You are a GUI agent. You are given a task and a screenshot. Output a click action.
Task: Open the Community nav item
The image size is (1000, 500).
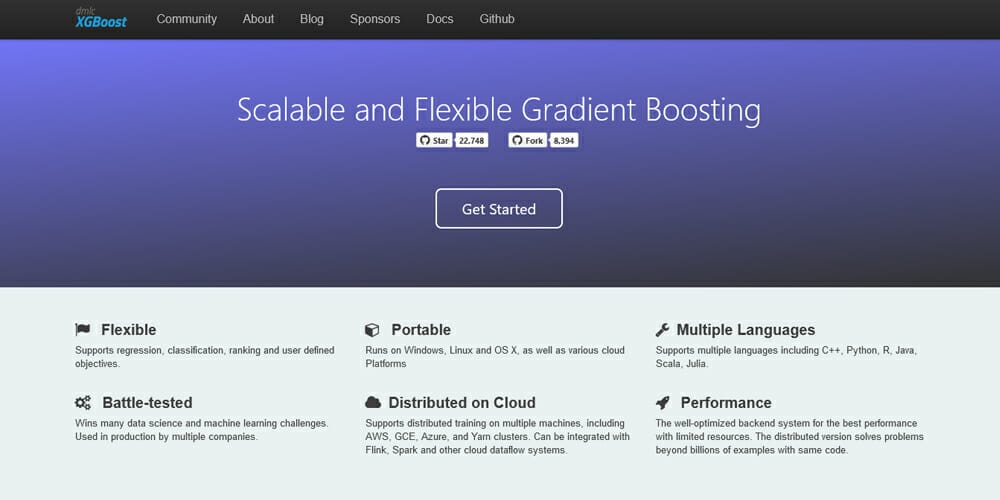point(187,19)
